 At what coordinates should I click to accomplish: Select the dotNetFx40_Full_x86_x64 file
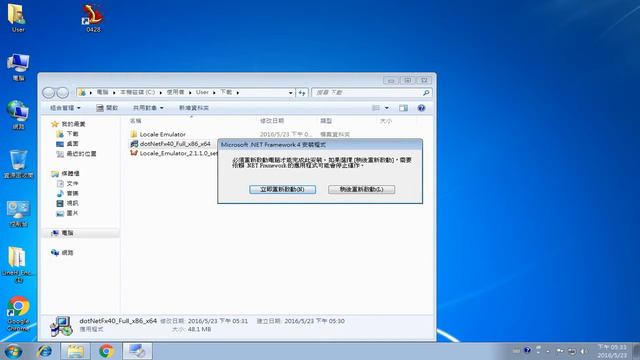pos(171,144)
